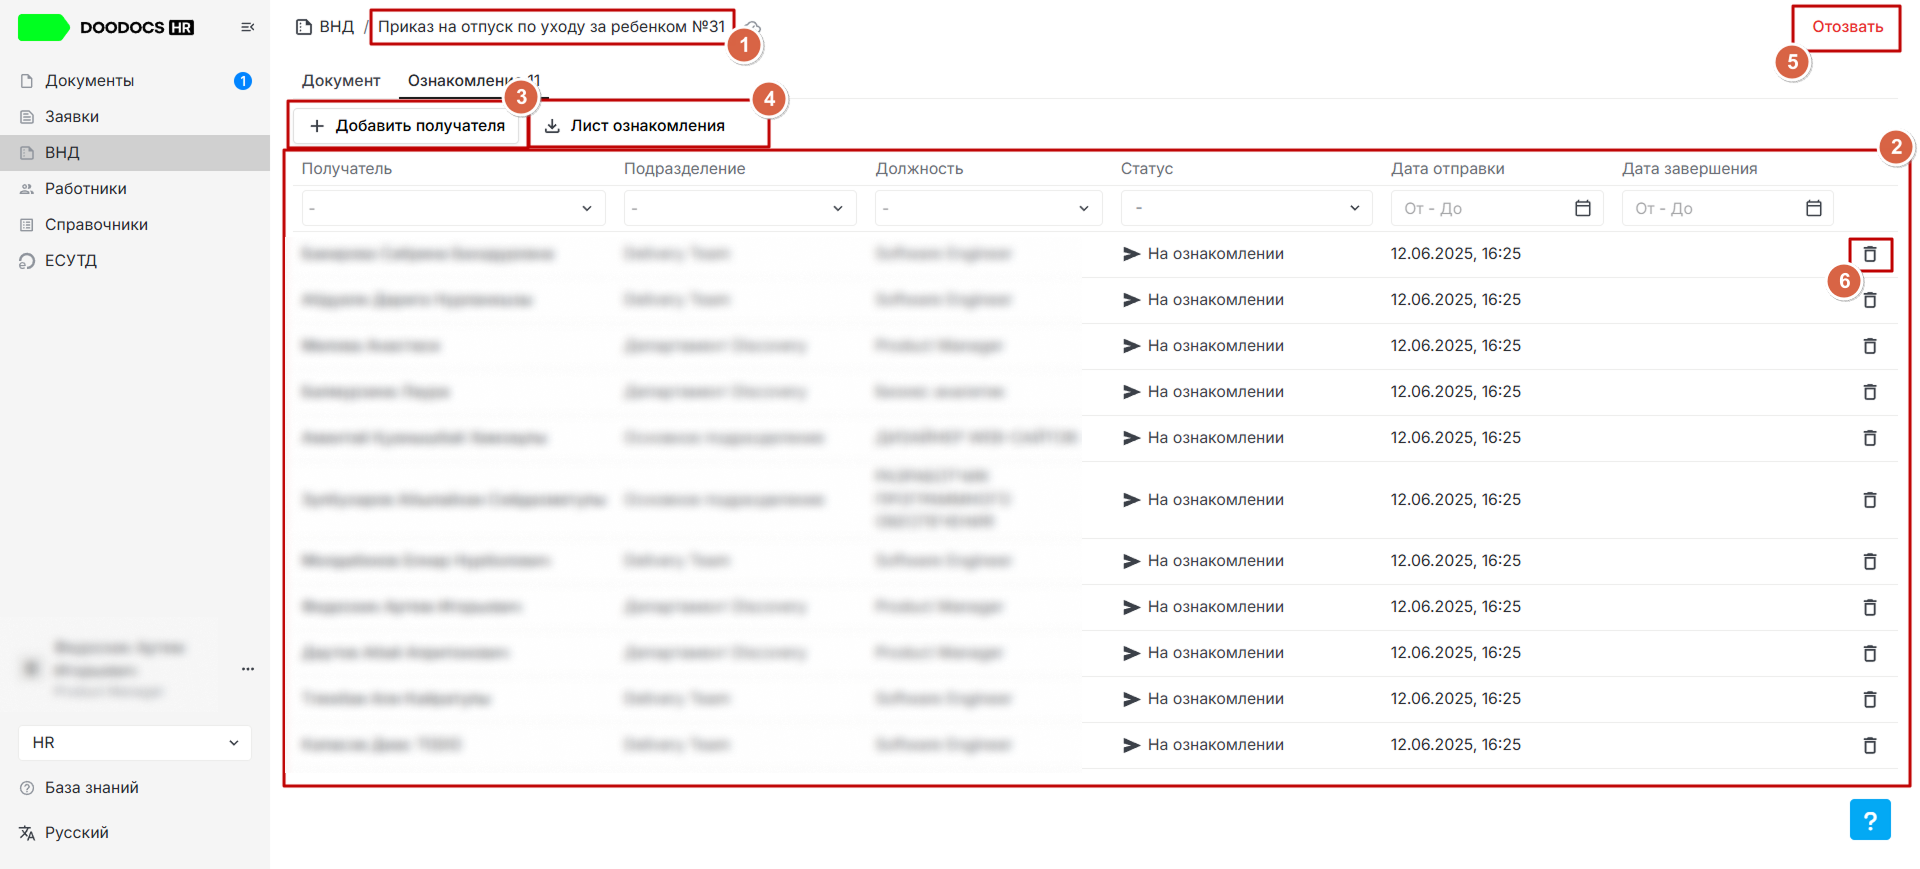This screenshot has width=1920, height=869.
Task: Expand the Получатель filter dropdown
Action: click(453, 208)
